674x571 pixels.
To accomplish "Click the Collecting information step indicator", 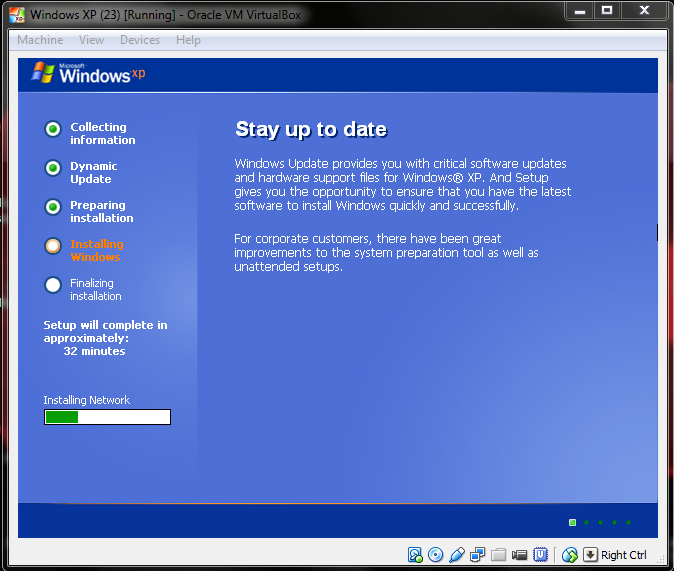I will pyautogui.click(x=53, y=129).
